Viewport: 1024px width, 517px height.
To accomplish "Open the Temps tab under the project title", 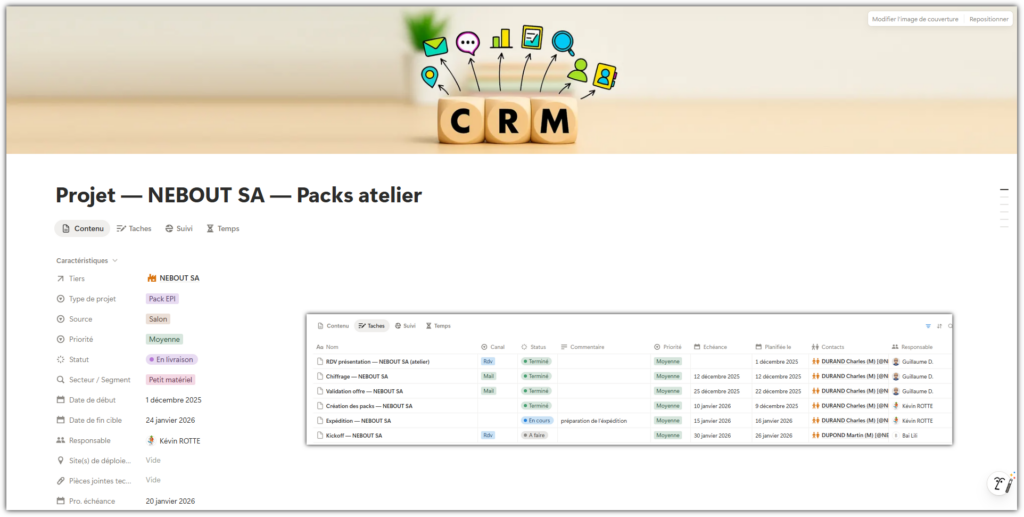I will (223, 228).
